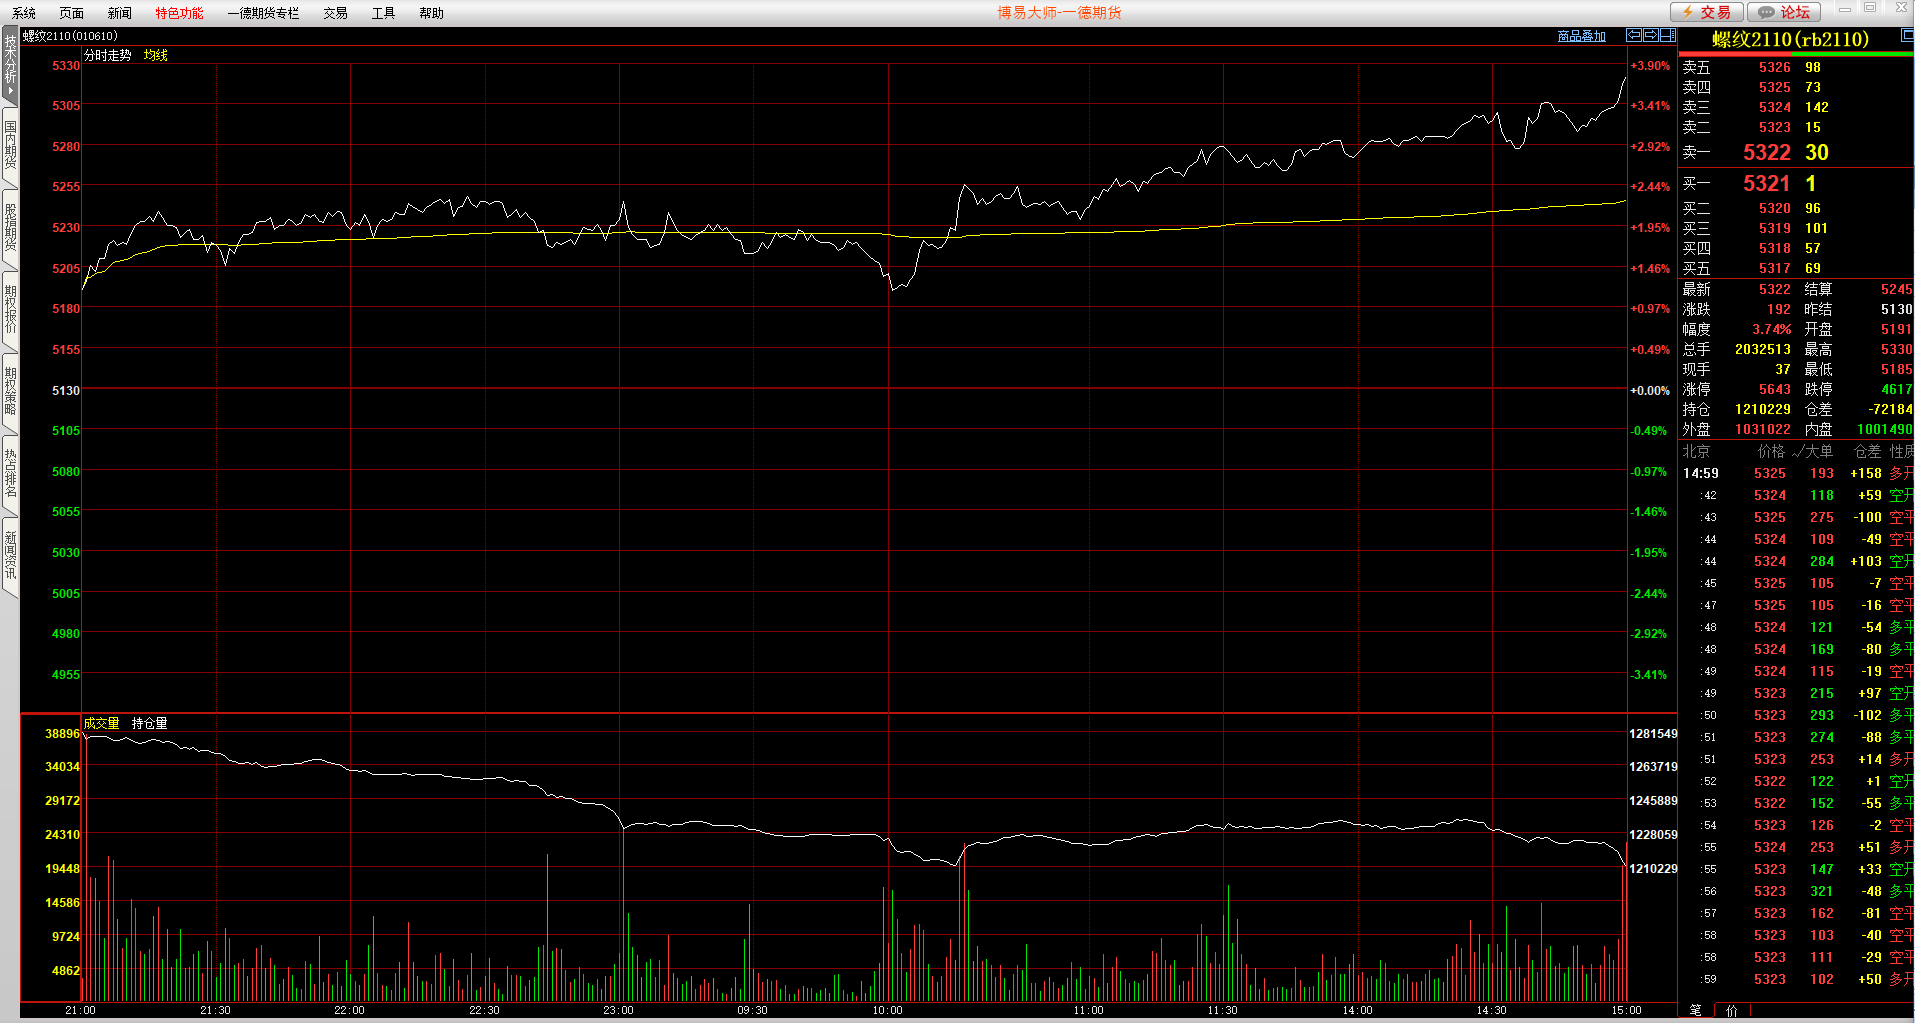Switch to the 笔 tab at bottom
Image resolution: width=1915 pixels, height=1023 pixels.
click(1695, 1010)
